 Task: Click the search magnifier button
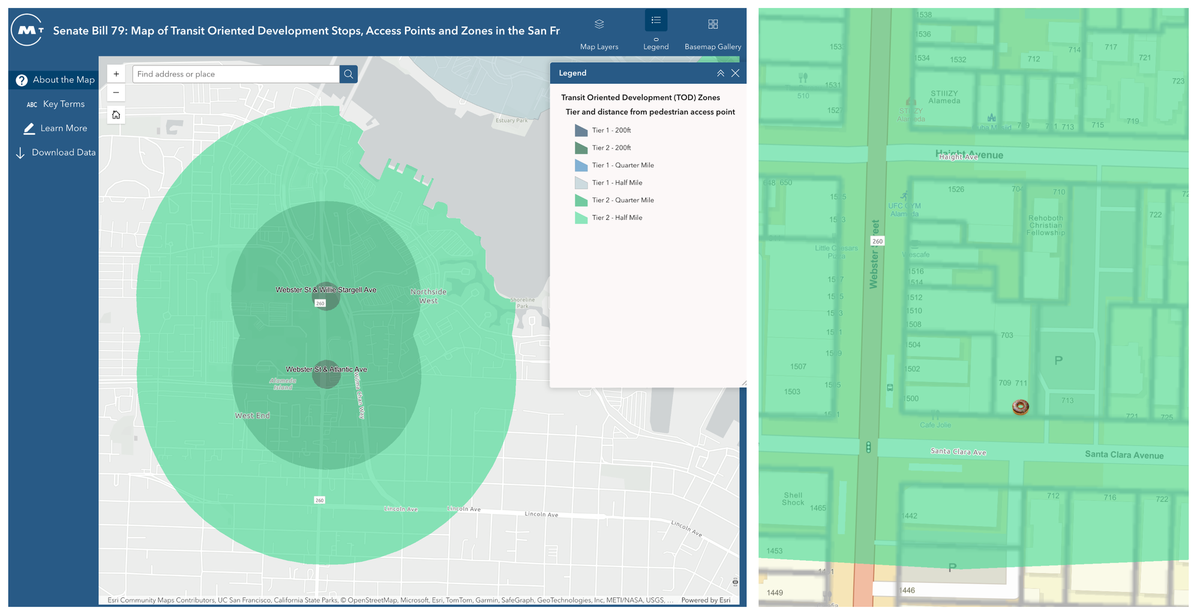point(348,74)
